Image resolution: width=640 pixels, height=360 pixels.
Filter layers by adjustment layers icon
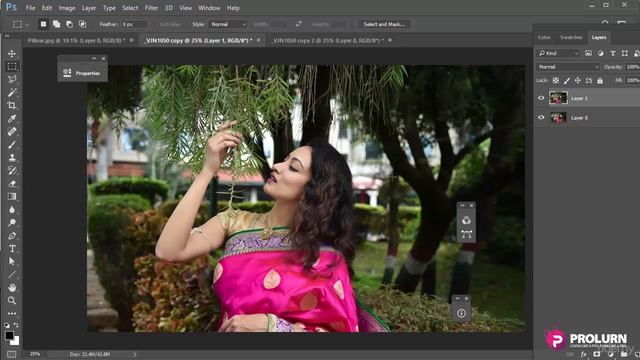pos(600,53)
